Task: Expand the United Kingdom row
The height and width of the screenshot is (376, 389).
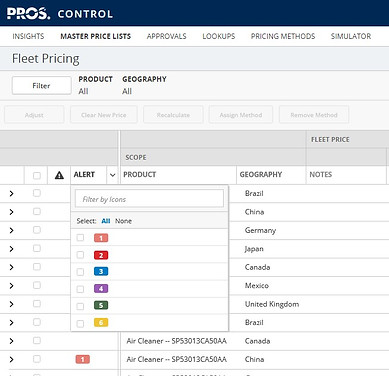Action: pos(12,304)
